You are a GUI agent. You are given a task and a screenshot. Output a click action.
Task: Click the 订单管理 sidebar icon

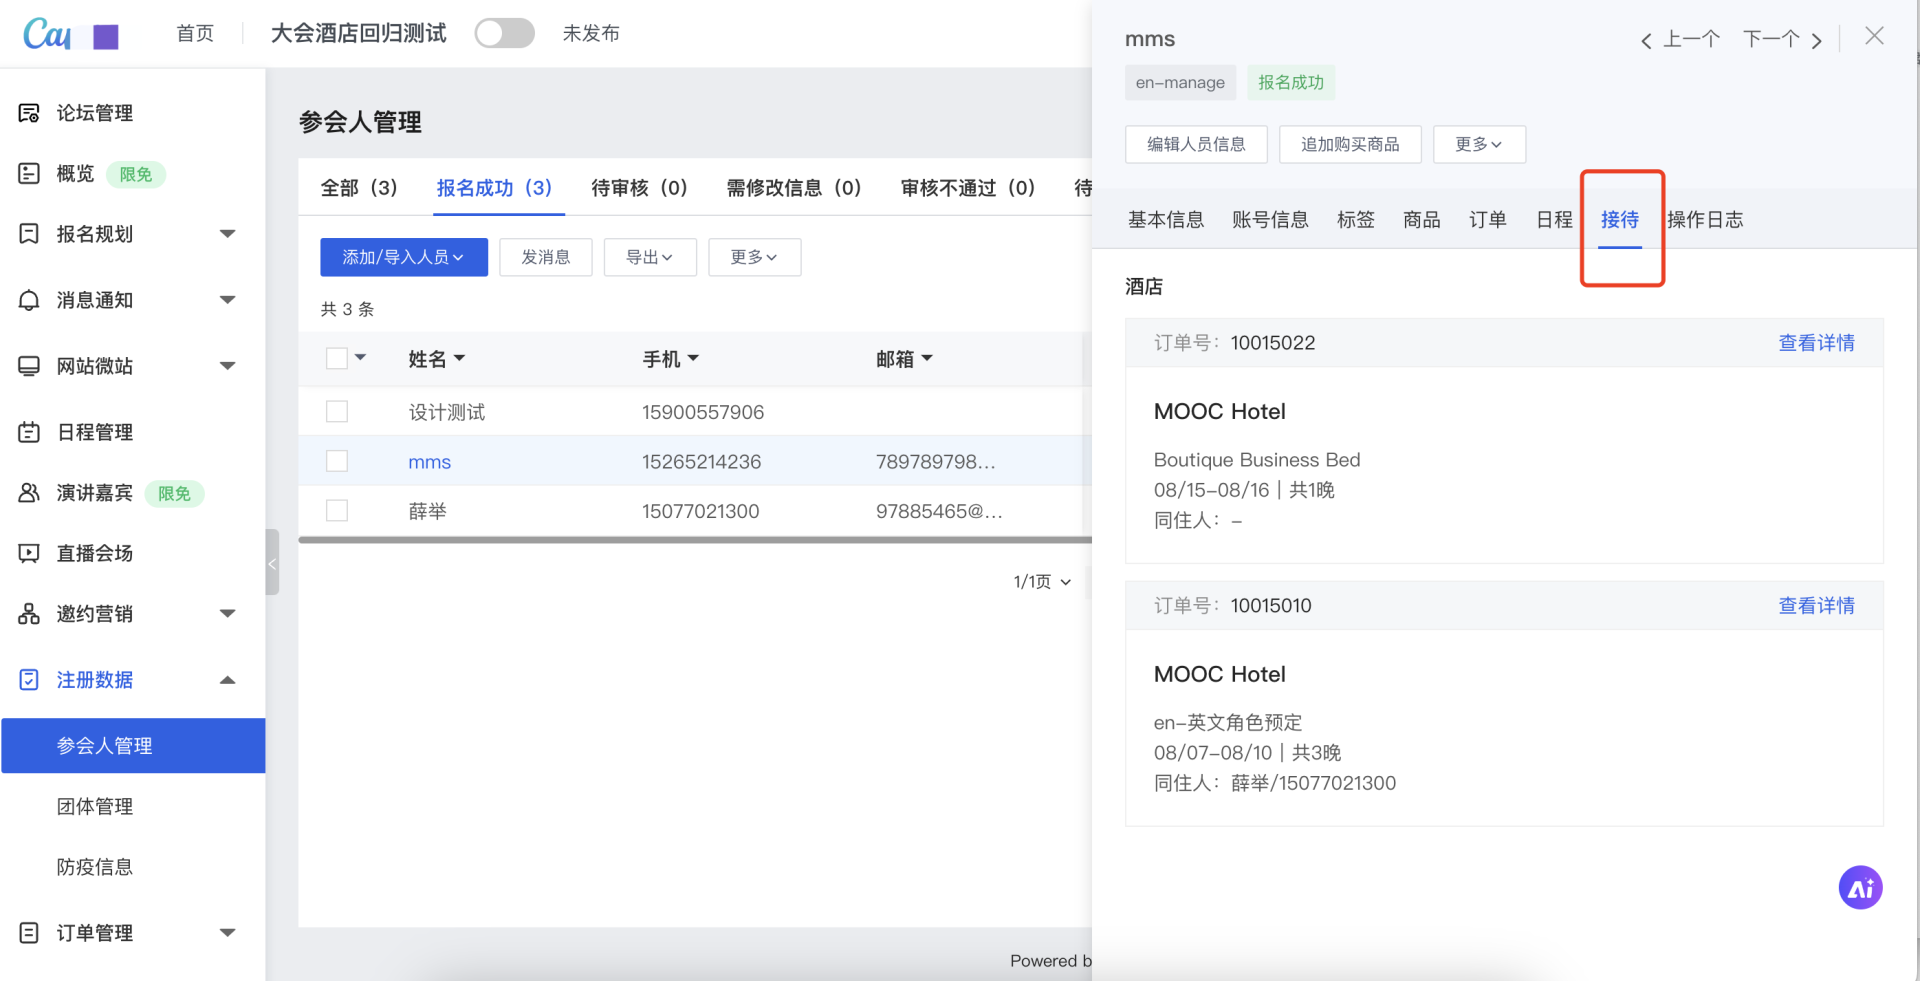pos(29,933)
